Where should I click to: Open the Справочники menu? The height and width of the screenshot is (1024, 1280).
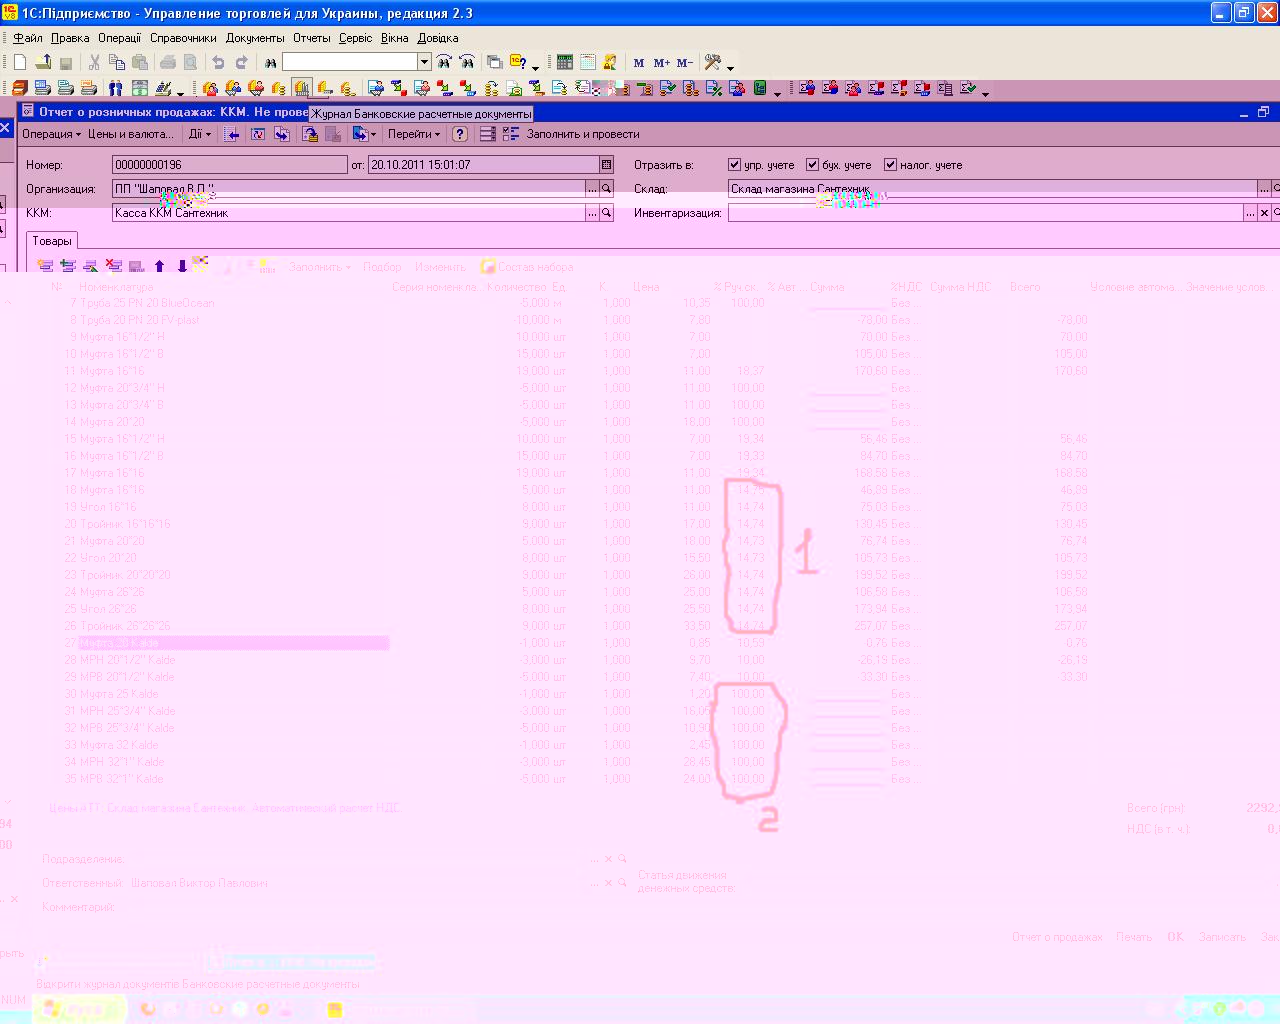pyautogui.click(x=183, y=38)
